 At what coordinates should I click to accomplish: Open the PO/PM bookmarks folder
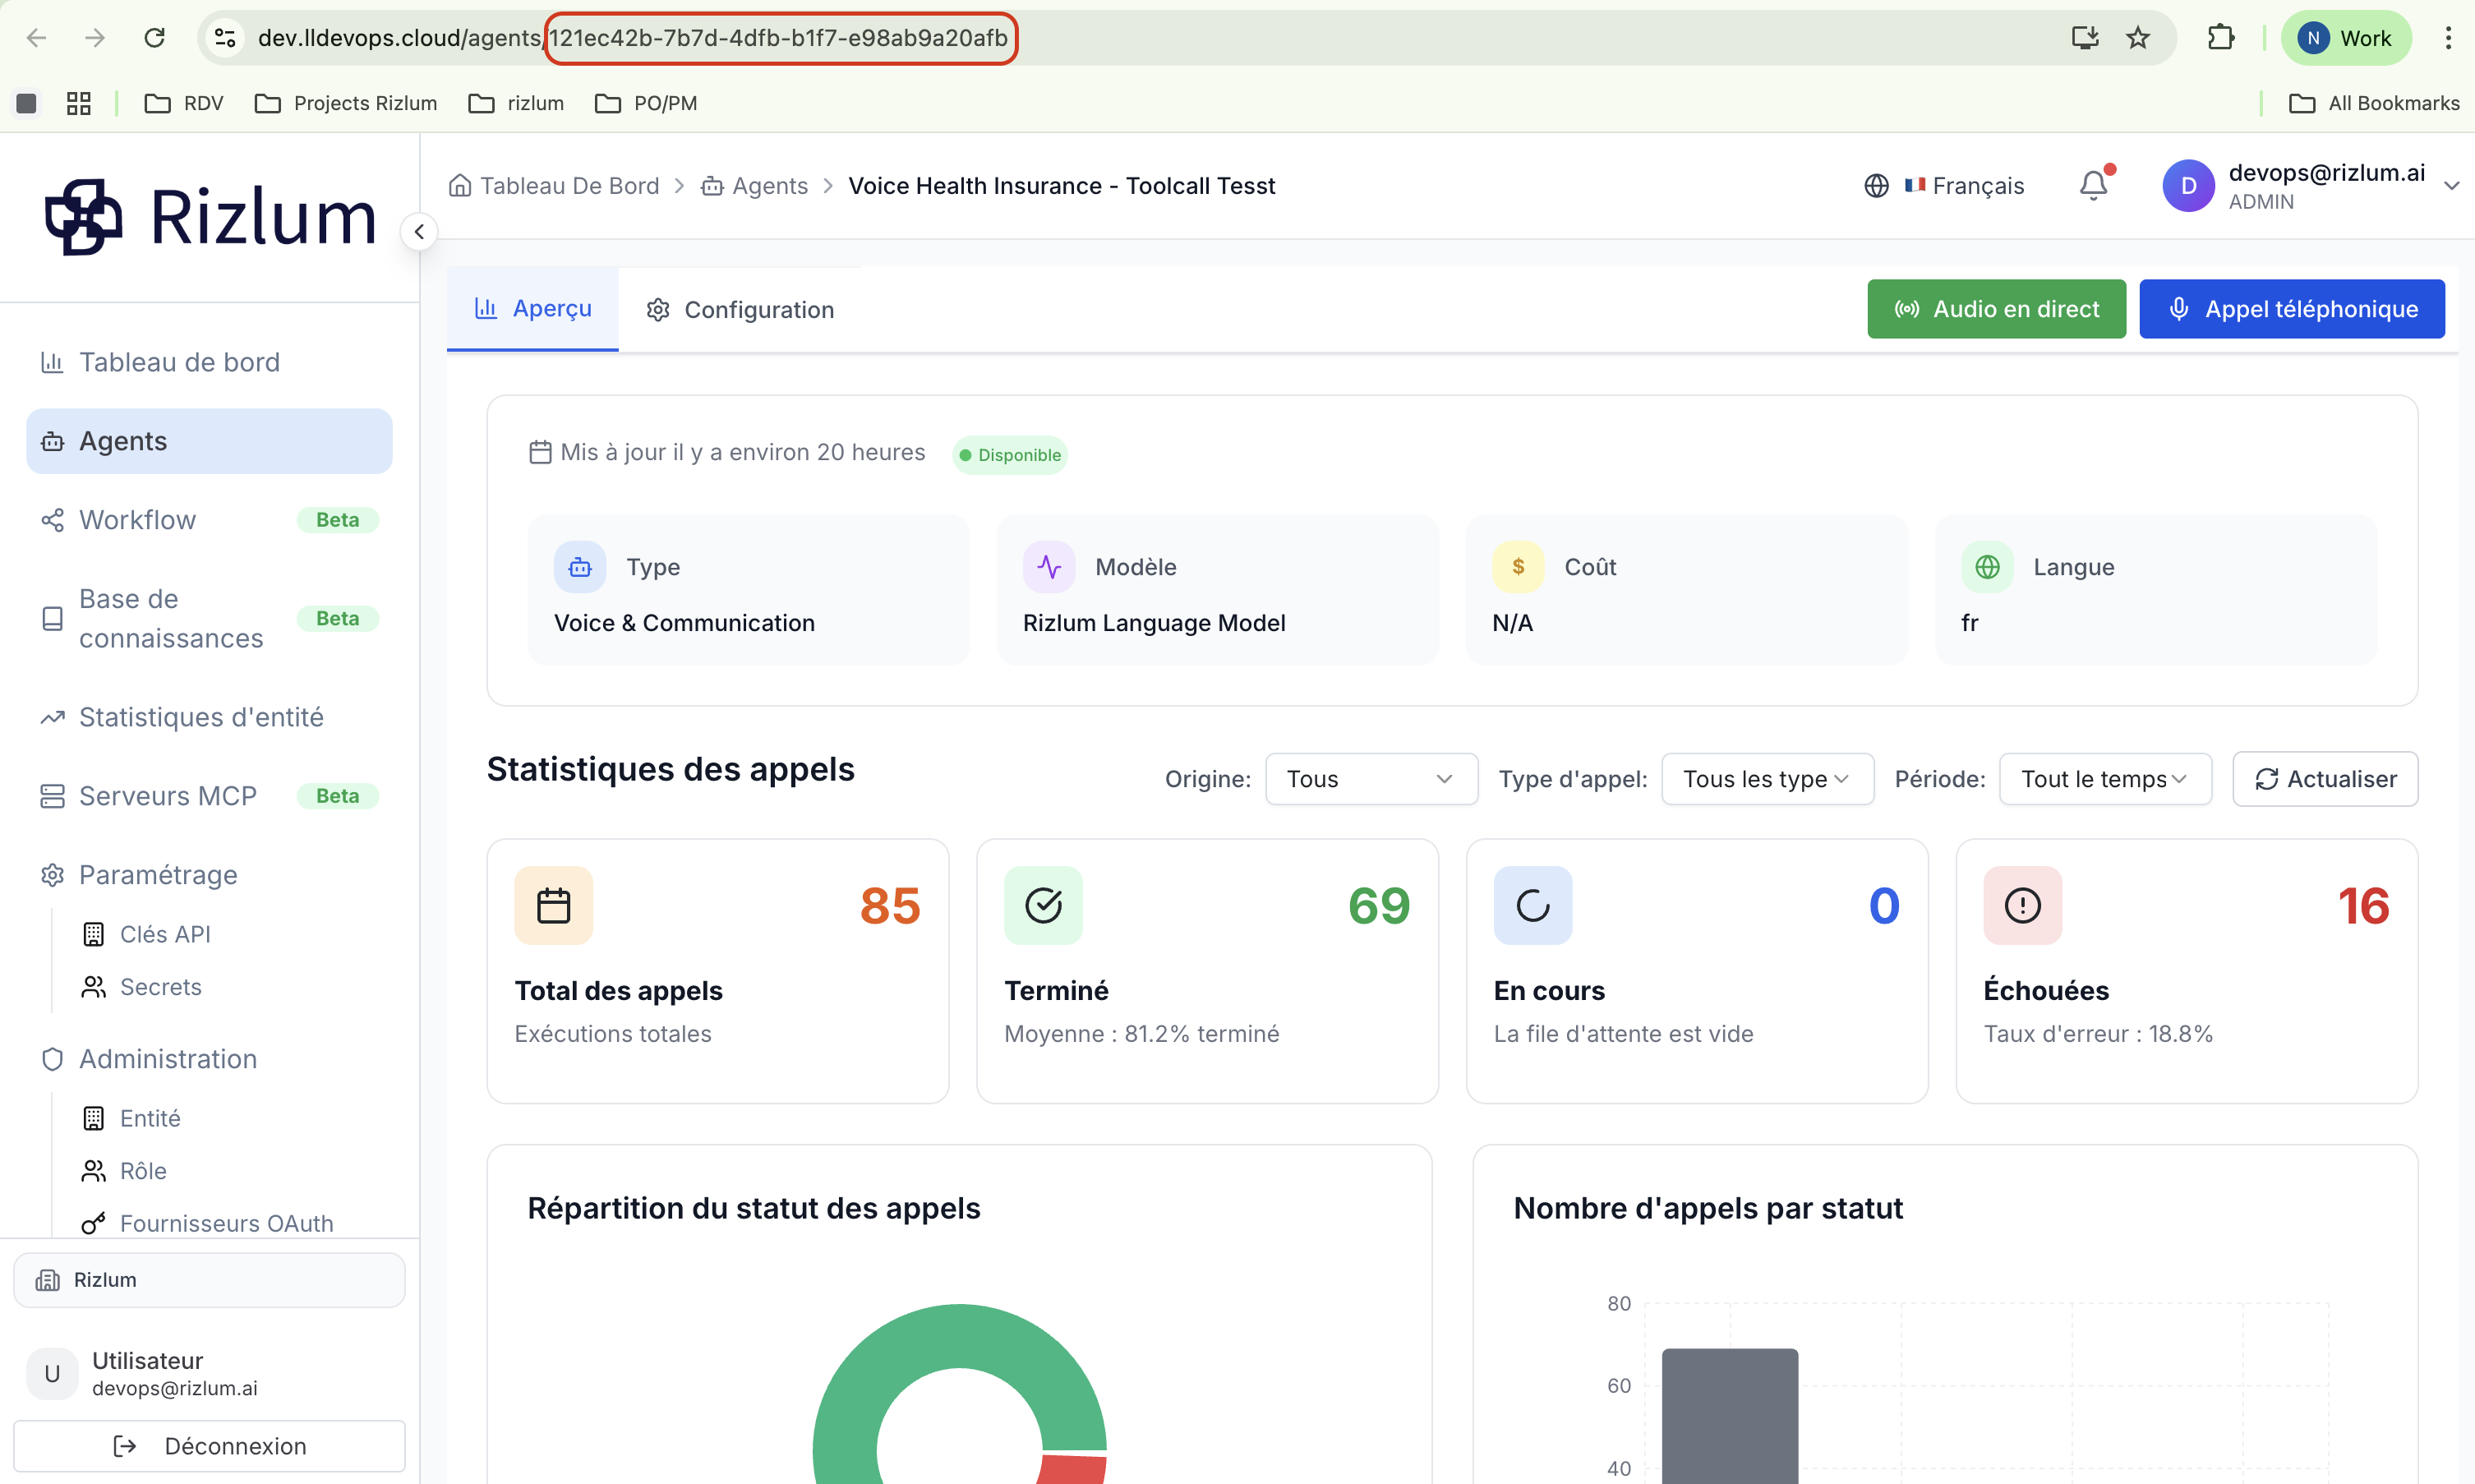[x=646, y=103]
